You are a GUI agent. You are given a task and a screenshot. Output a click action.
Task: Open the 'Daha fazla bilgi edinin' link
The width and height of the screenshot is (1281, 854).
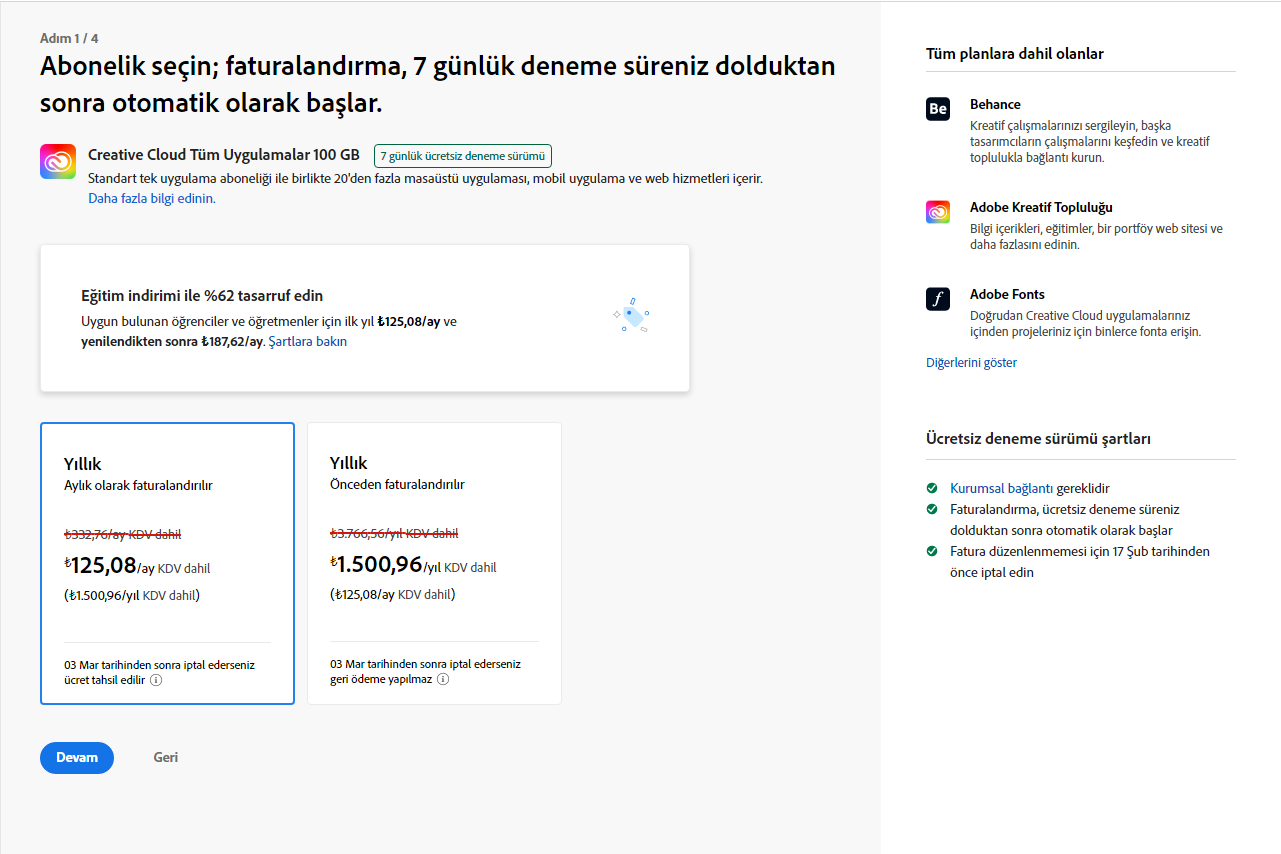(x=152, y=198)
